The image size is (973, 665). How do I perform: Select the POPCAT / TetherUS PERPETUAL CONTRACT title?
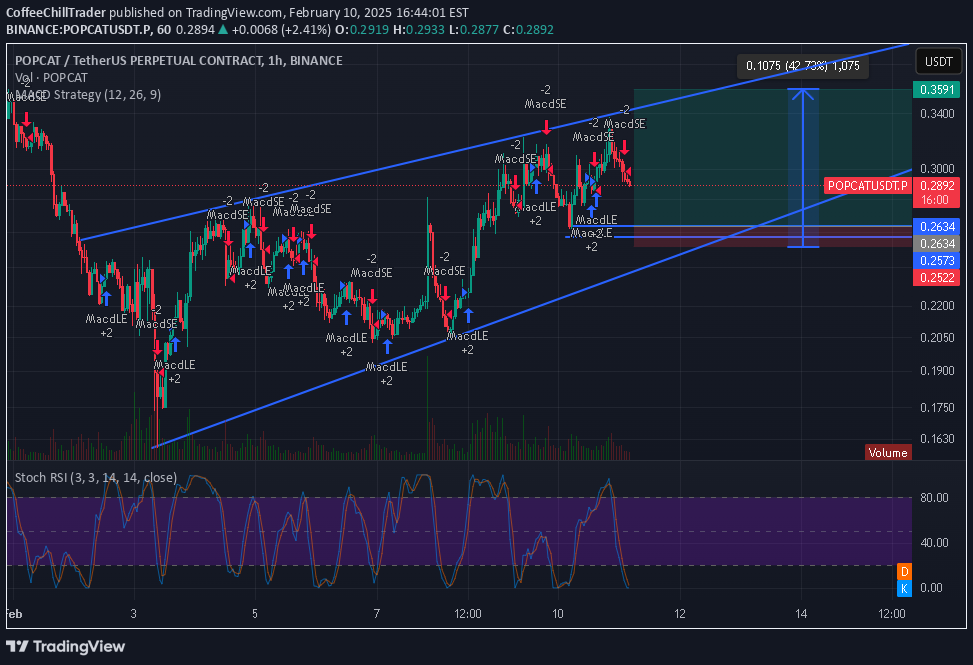point(179,60)
